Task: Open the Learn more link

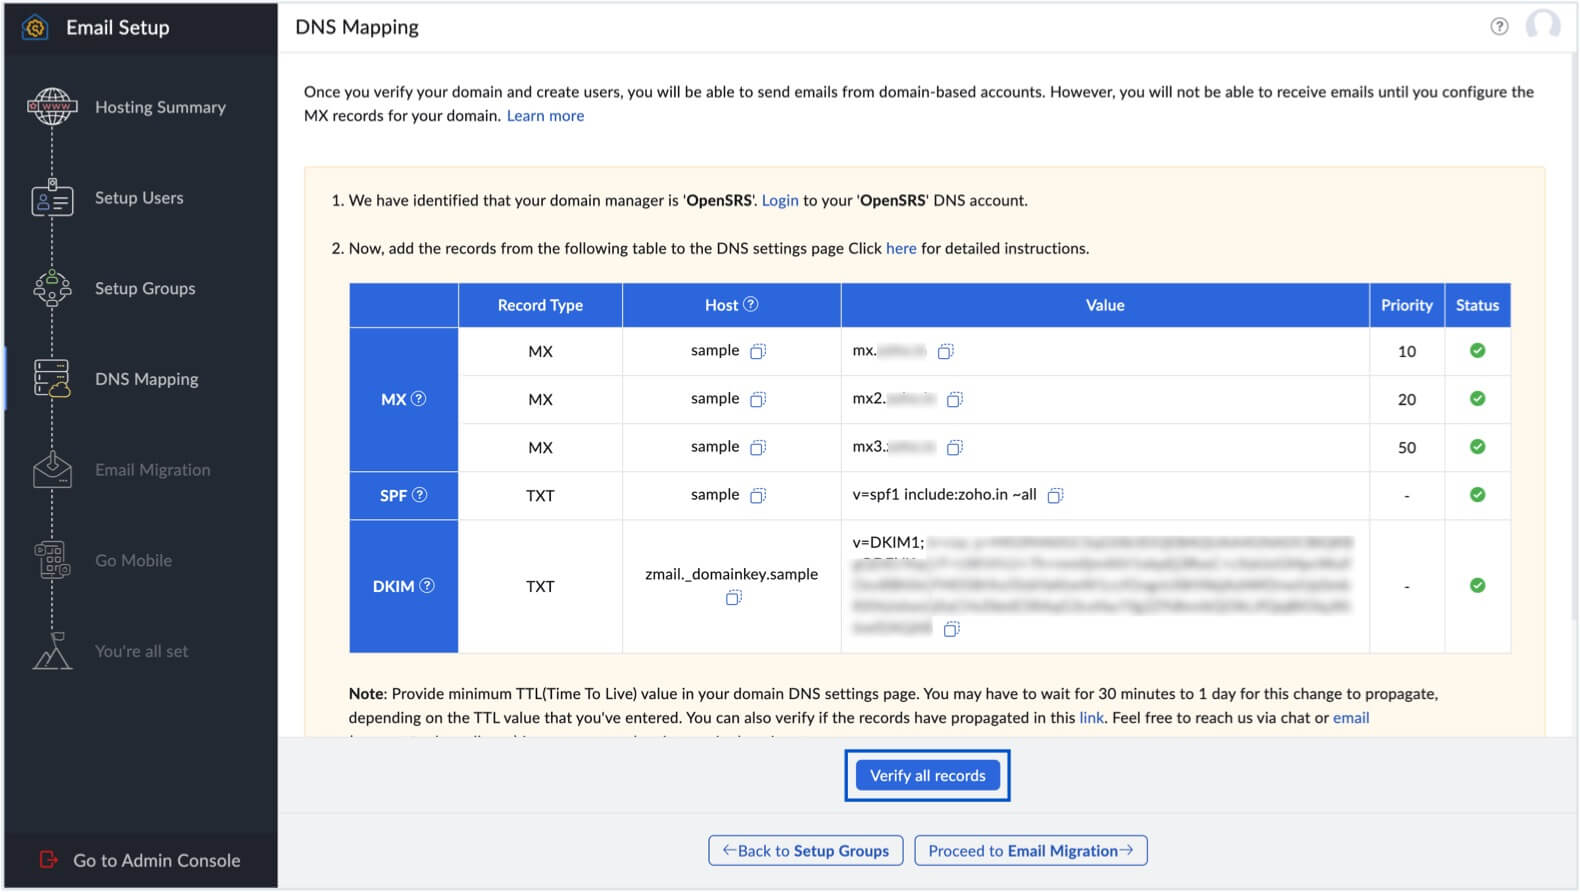Action: pyautogui.click(x=545, y=116)
